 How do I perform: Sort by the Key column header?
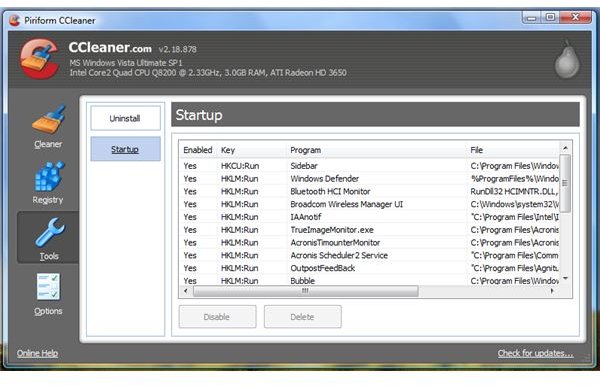point(251,150)
